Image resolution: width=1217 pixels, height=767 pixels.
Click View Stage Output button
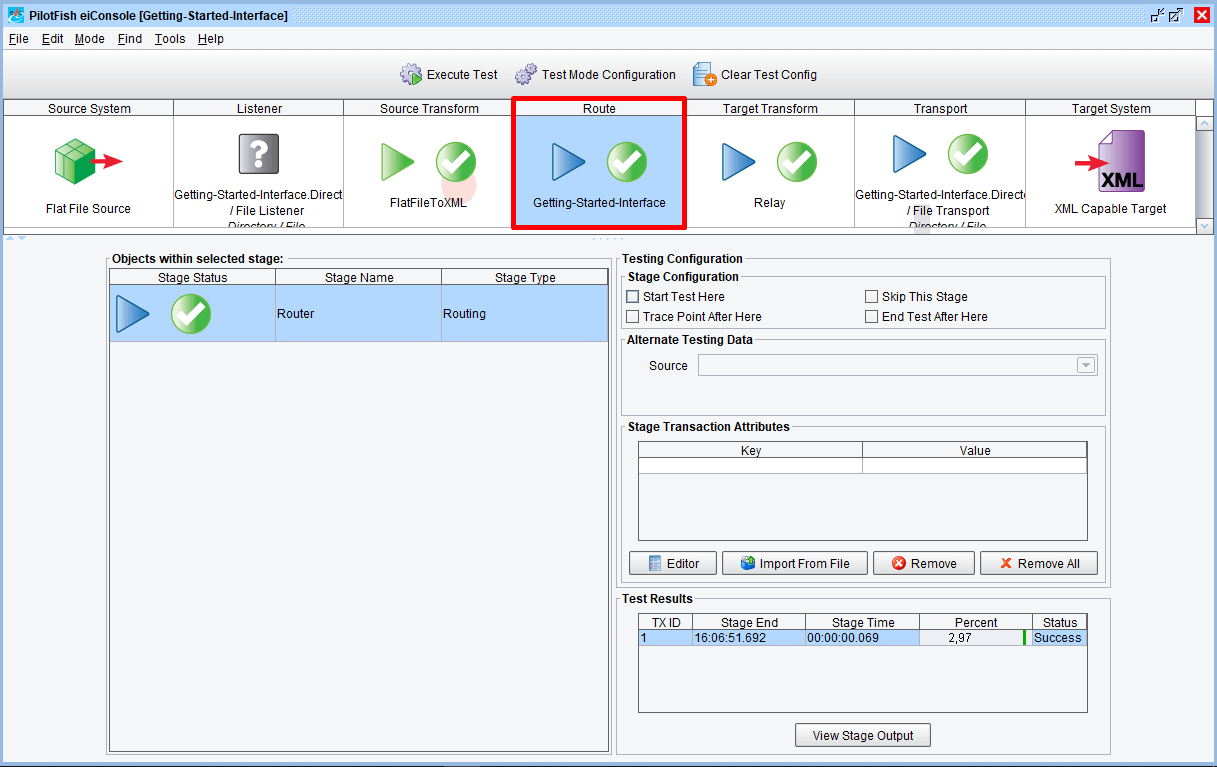tap(863, 735)
